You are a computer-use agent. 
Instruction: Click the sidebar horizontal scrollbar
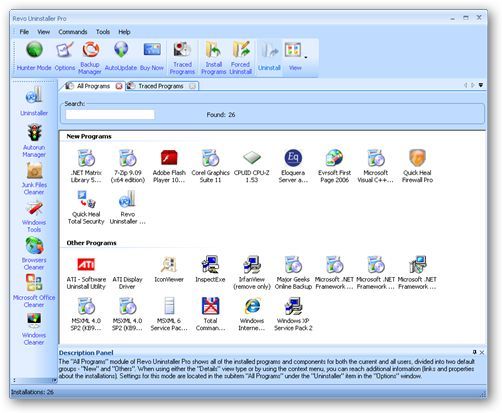[34, 380]
